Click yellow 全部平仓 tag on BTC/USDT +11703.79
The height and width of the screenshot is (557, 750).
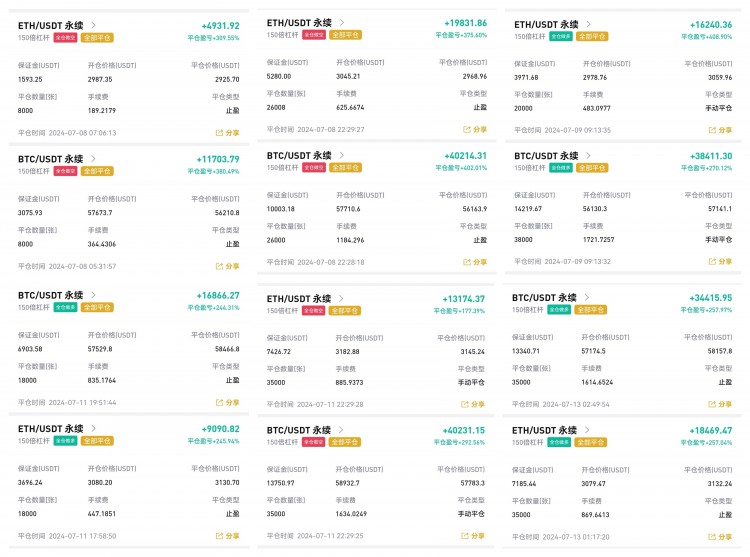pos(97,171)
